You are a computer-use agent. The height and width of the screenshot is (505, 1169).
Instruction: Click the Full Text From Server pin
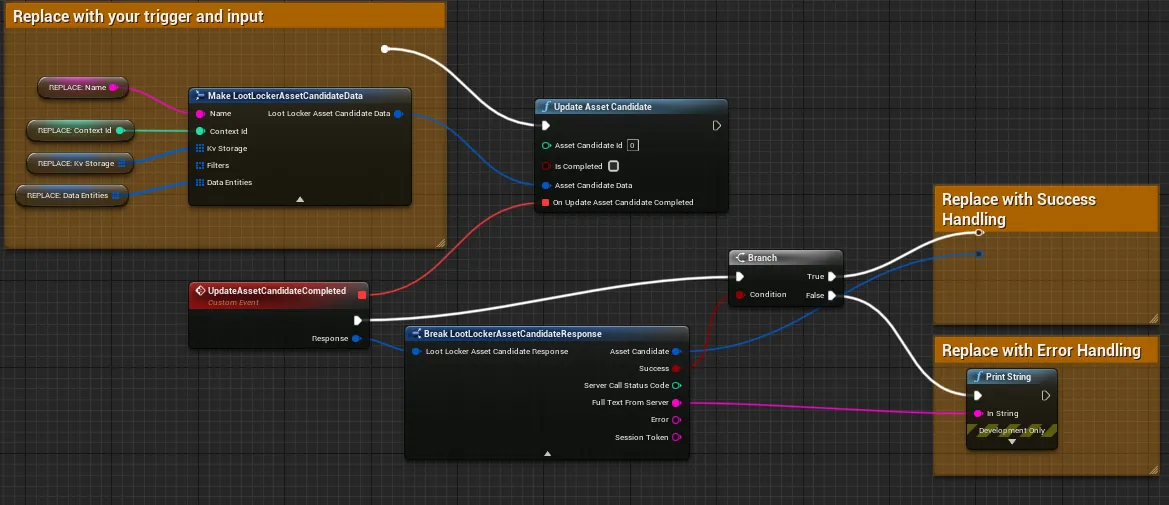(676, 403)
